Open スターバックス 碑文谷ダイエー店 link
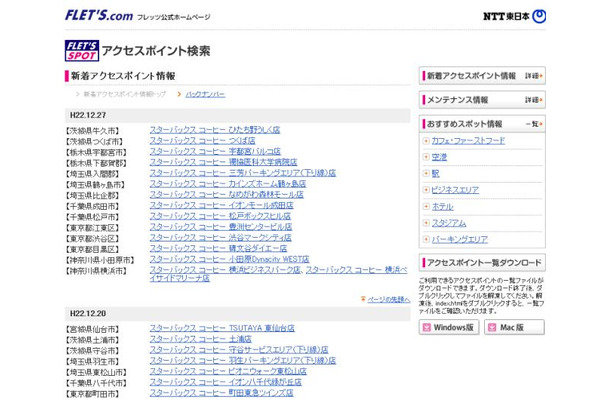Image resolution: width=610 pixels, height=400 pixels. (218, 248)
